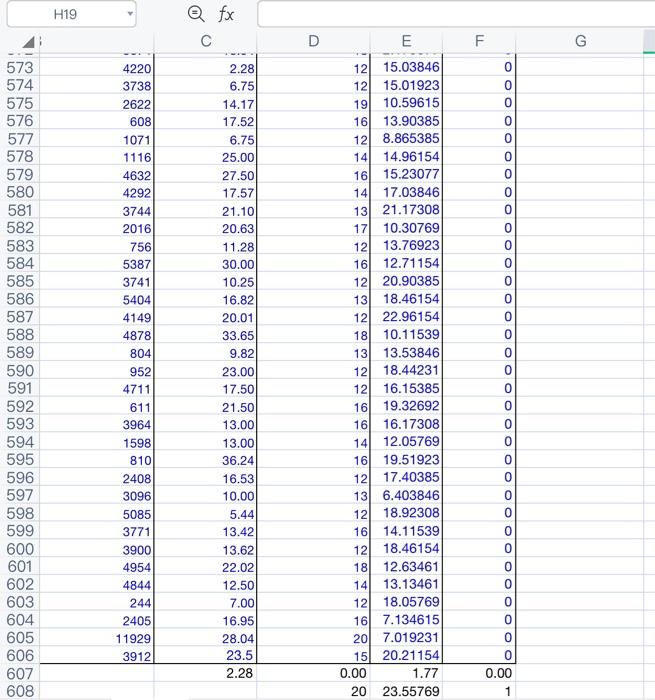Click cell showing 21.17308
Screen dimensions: 655x700
[x=406, y=210]
